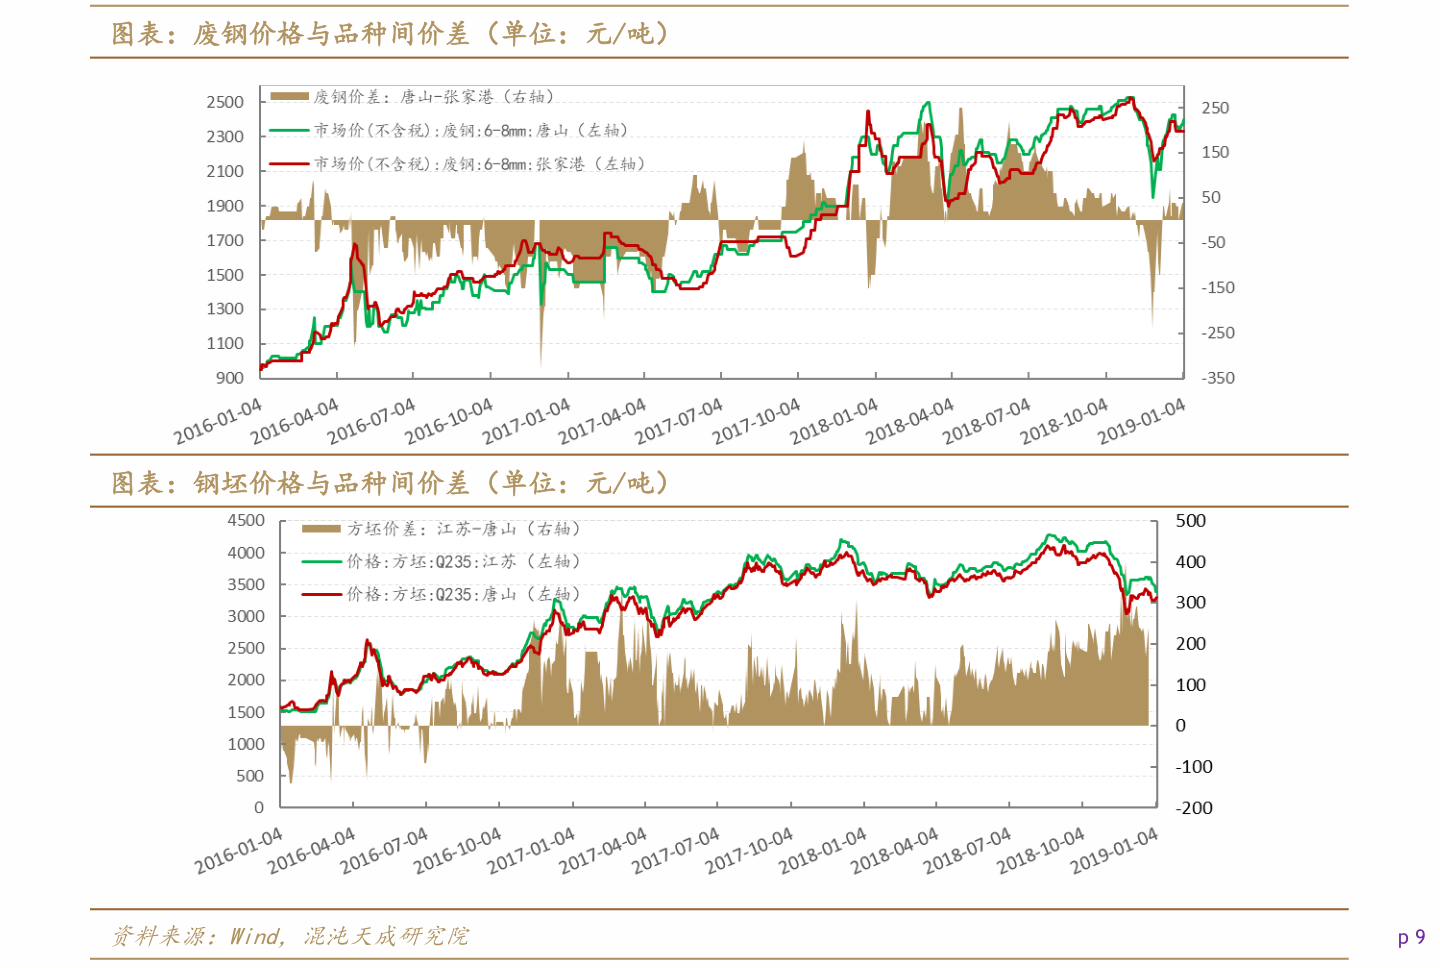
Task: Click left axis value '3500' in 钢坯 chart
Action: pos(246,585)
